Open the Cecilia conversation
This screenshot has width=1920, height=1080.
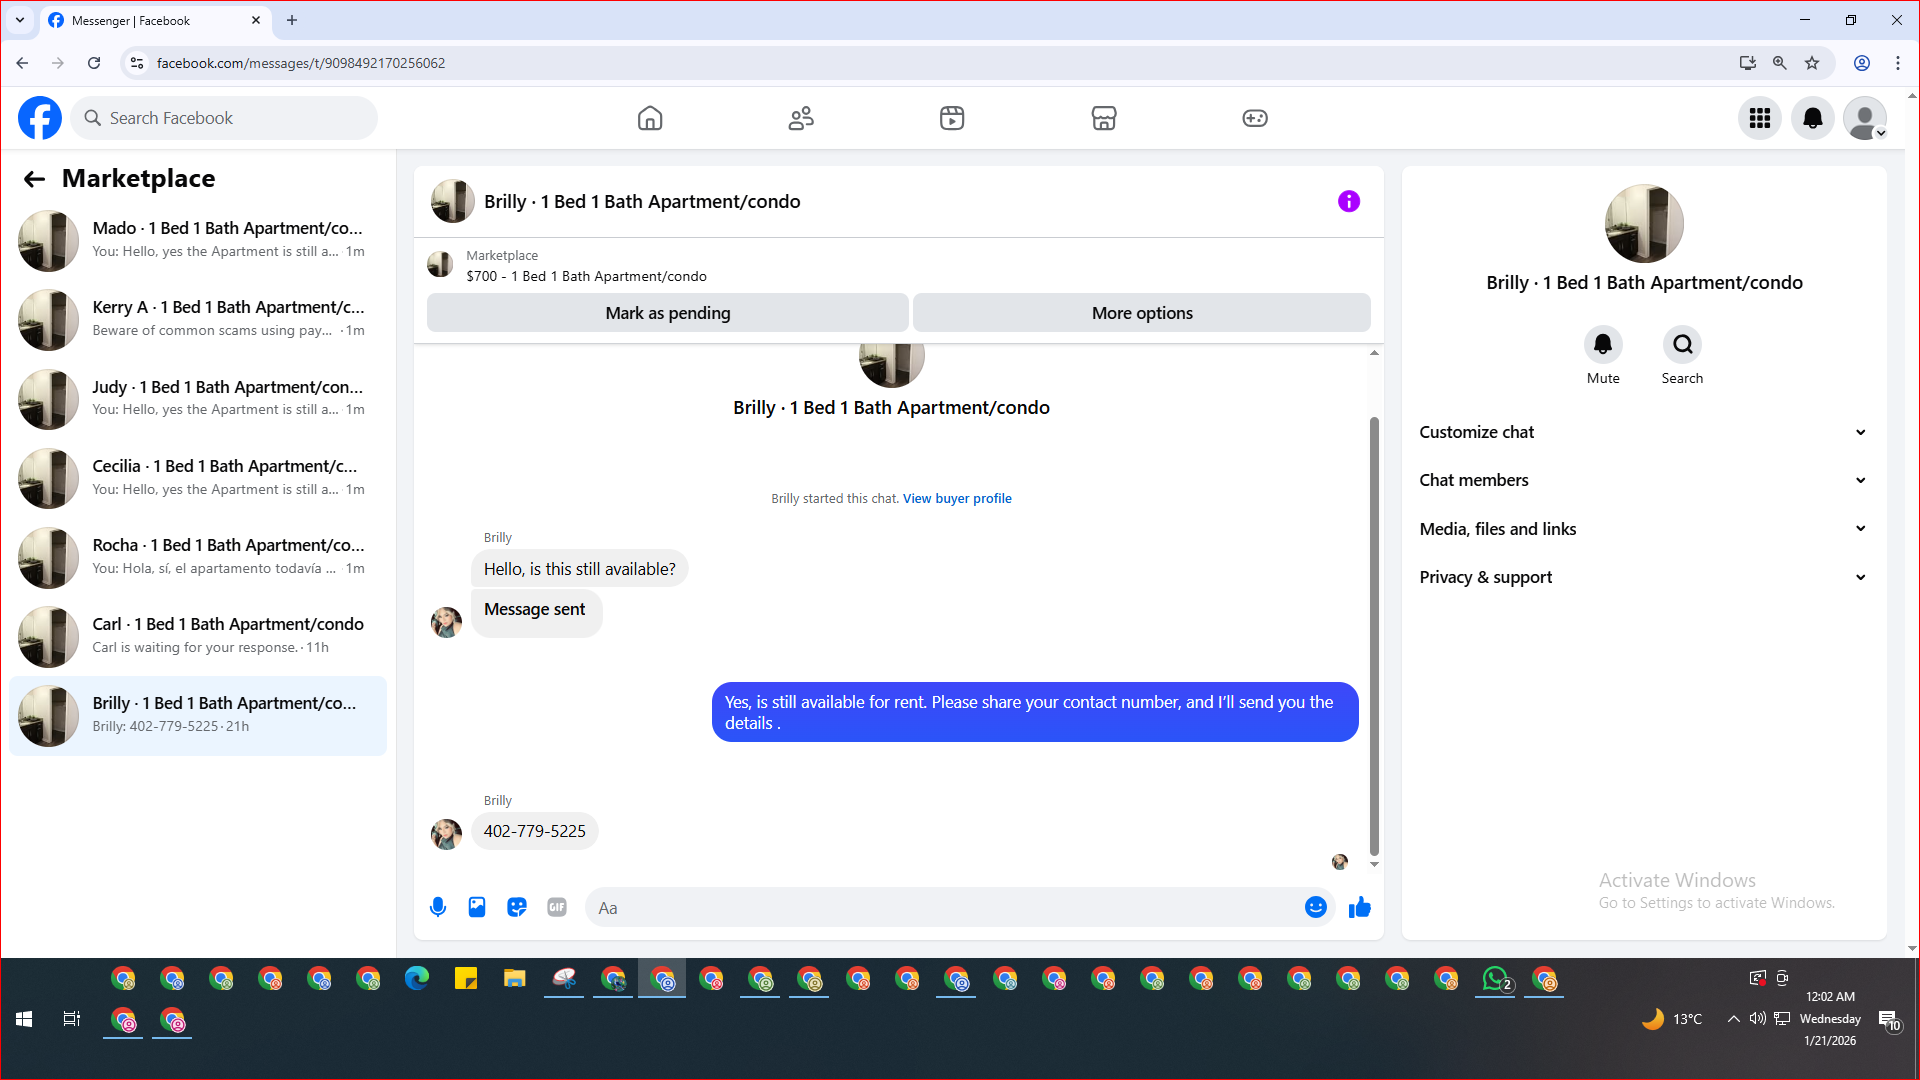pyautogui.click(x=198, y=478)
